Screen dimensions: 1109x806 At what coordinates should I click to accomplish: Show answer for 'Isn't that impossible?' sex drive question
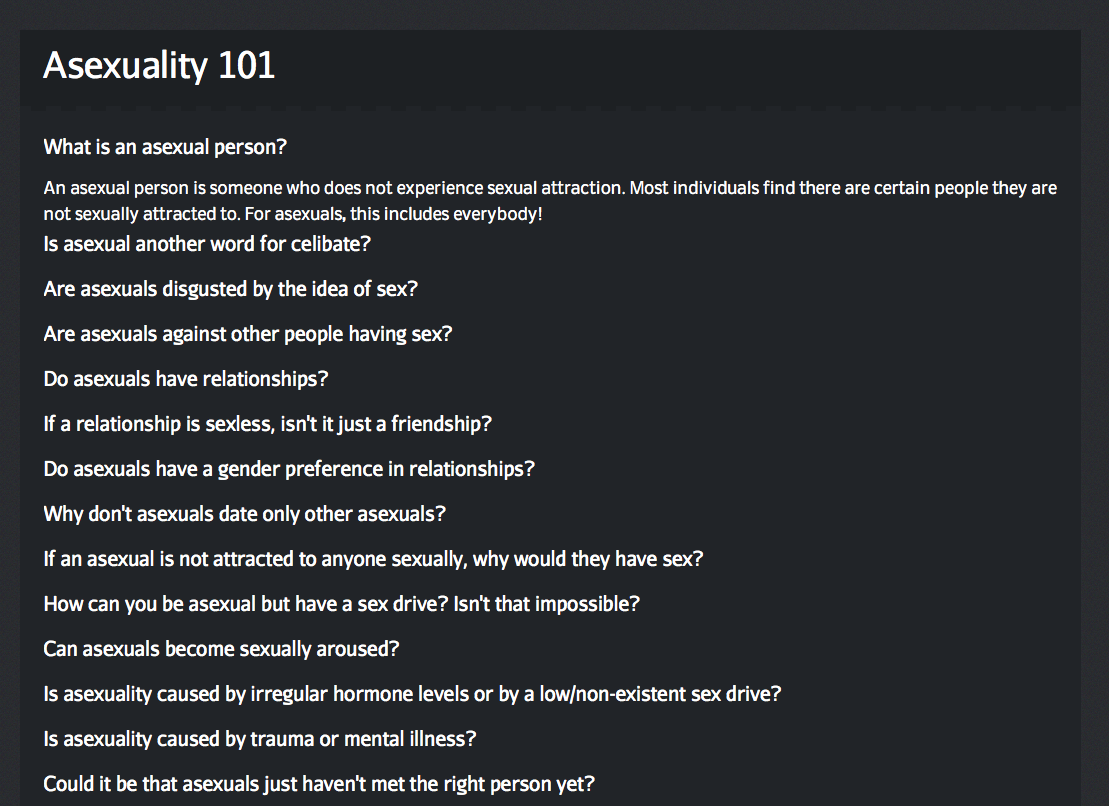(x=341, y=604)
